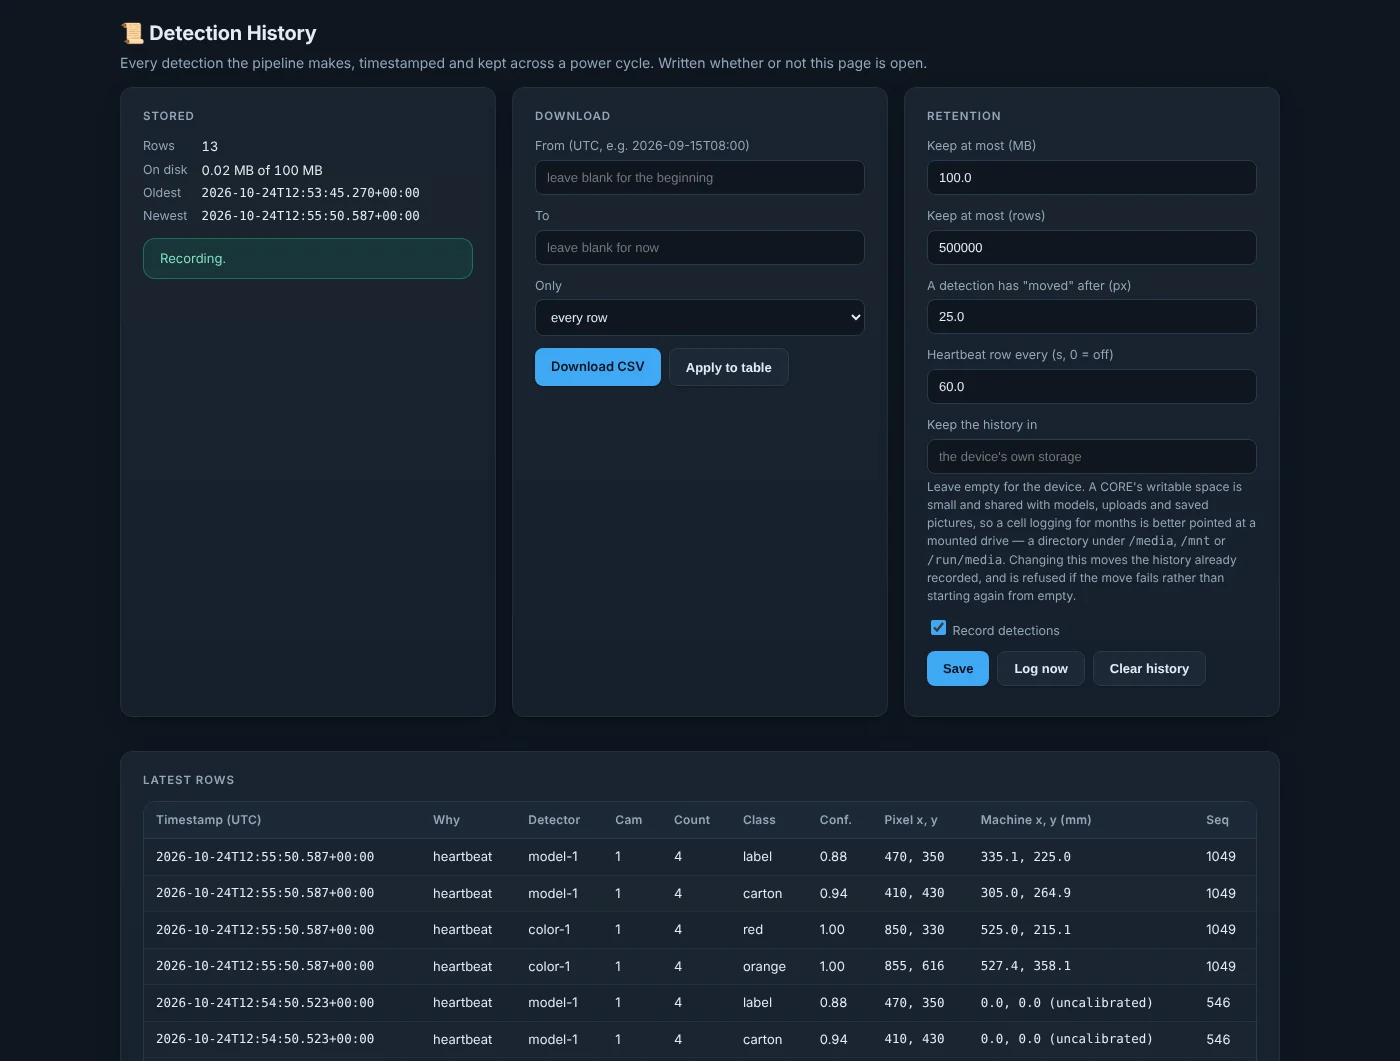Open the Only filter dropdown
This screenshot has width=1400, height=1061.
click(x=700, y=318)
